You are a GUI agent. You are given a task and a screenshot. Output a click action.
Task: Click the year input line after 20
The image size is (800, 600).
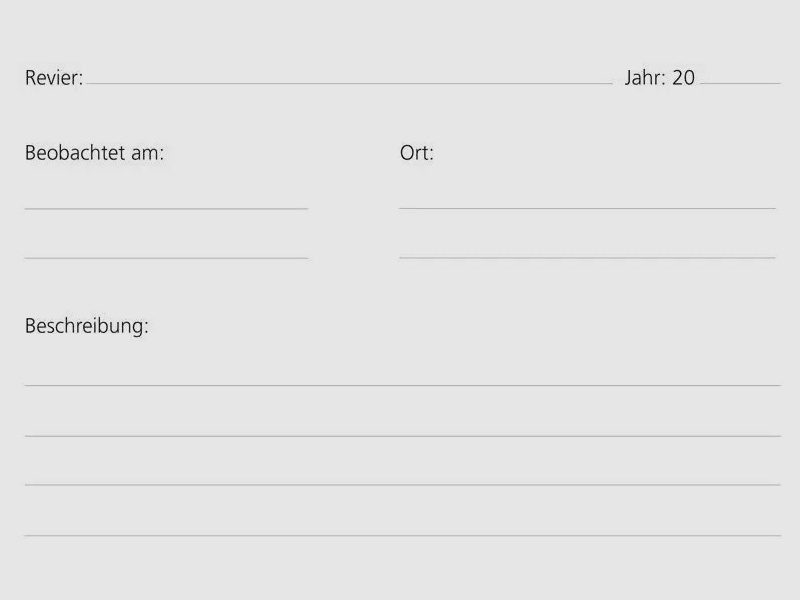pyautogui.click(x=740, y=82)
